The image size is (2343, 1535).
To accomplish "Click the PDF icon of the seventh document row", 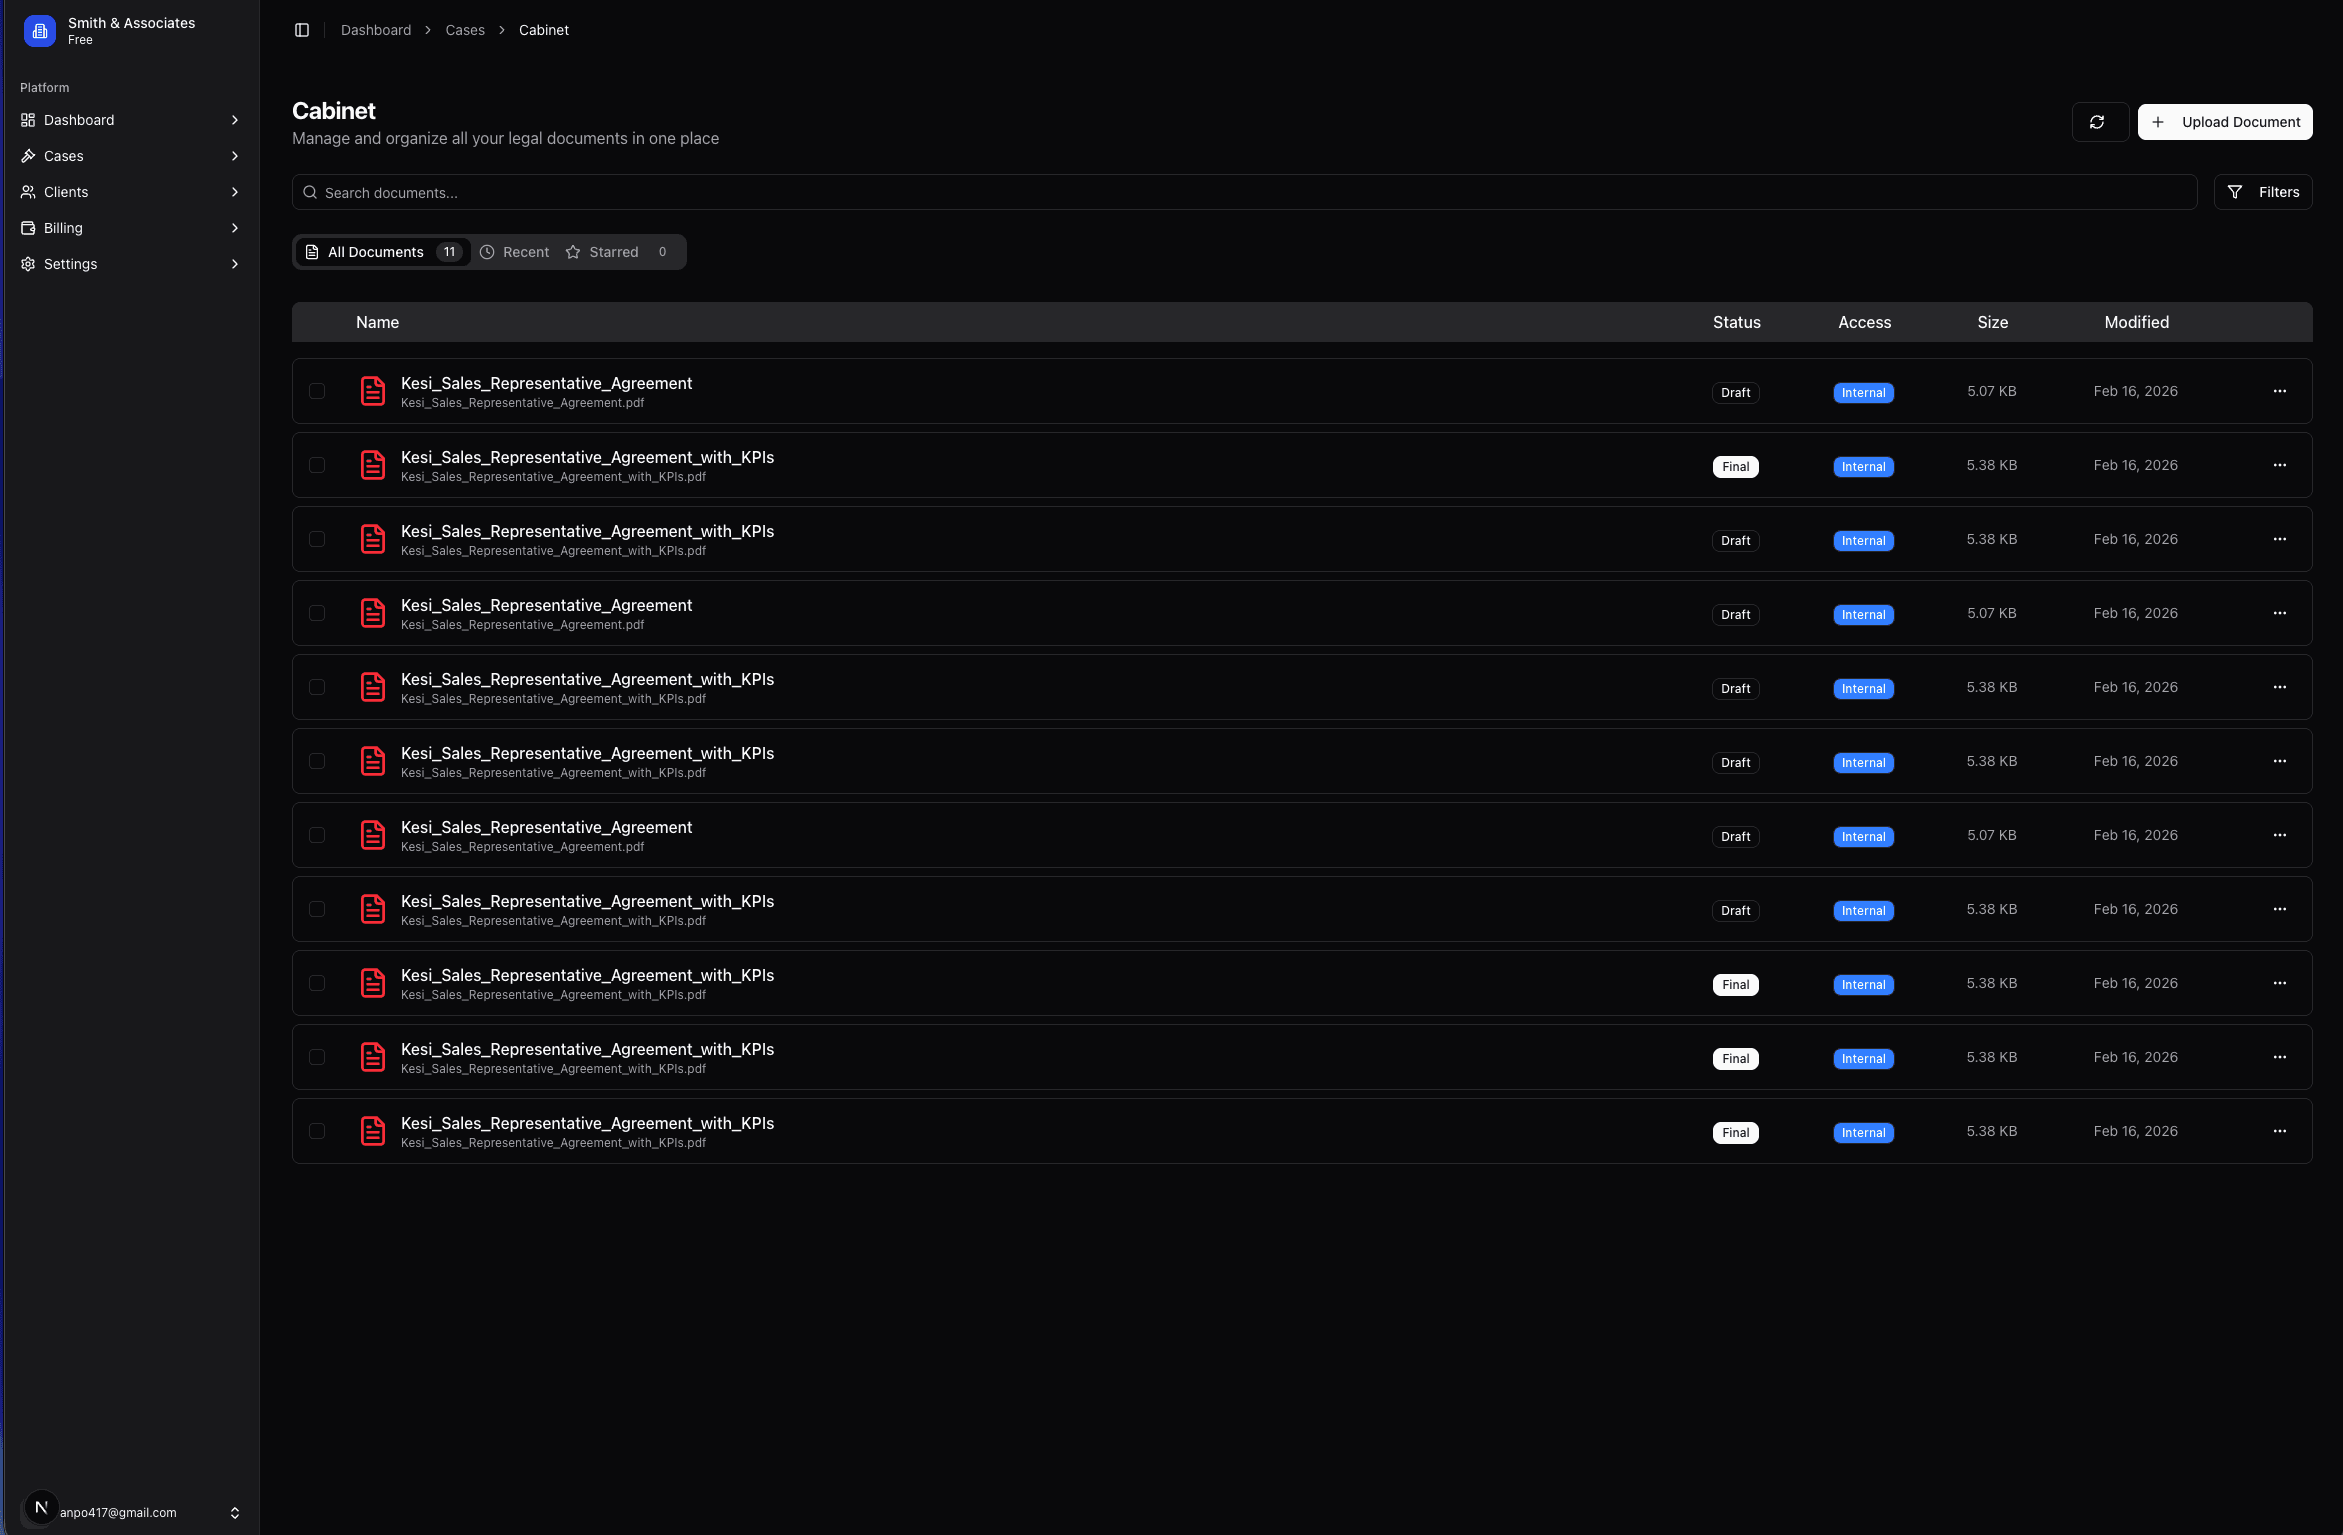I will click(x=373, y=835).
